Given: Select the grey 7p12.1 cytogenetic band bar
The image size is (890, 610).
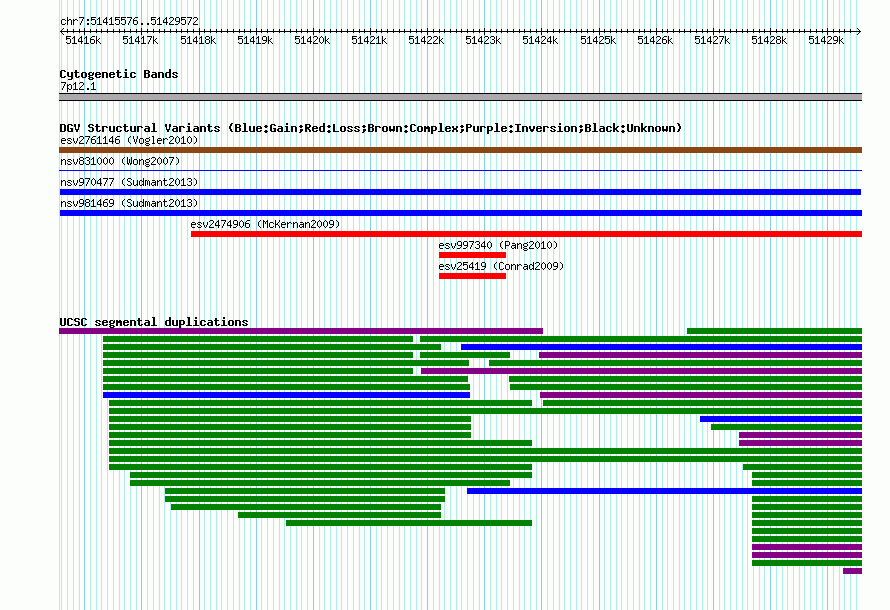Looking at the screenshot, I should point(460,97).
